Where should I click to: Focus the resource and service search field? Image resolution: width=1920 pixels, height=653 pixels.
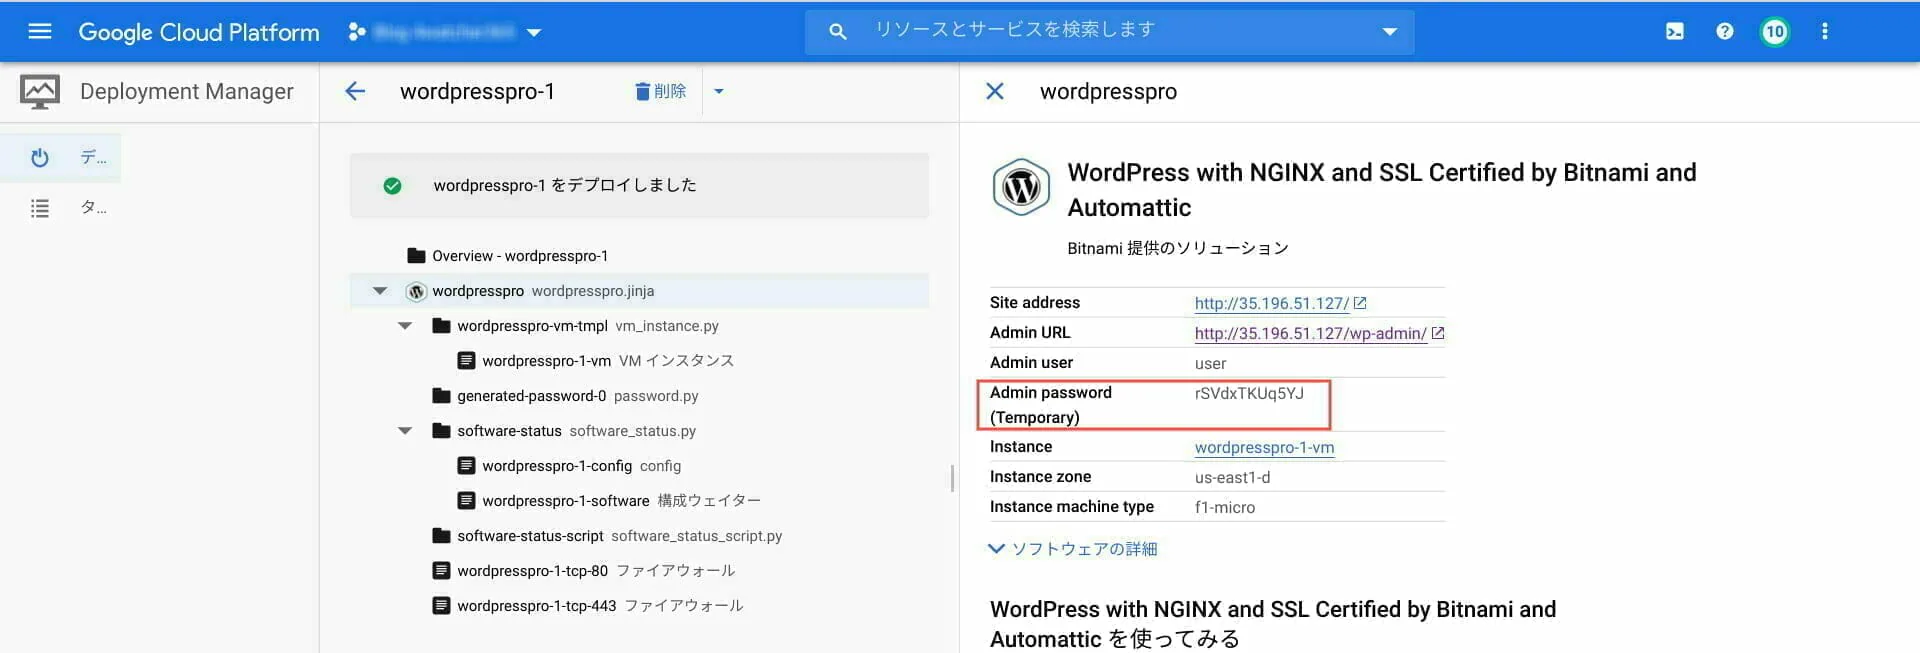coord(1110,31)
